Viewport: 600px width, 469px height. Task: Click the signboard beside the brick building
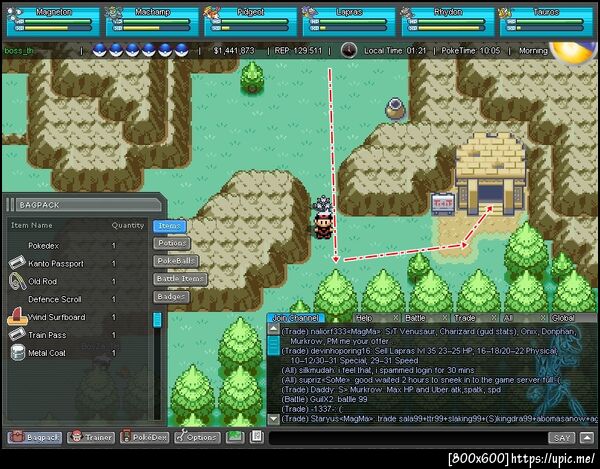click(x=443, y=203)
